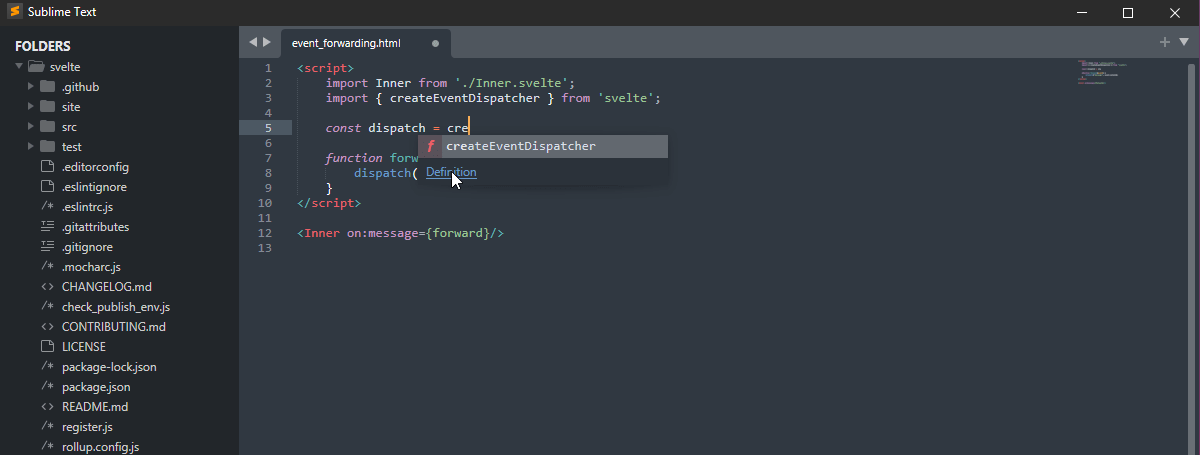The image size is (1200, 455).
Task: Click the './Inner.svelte' import string
Action: (511, 83)
